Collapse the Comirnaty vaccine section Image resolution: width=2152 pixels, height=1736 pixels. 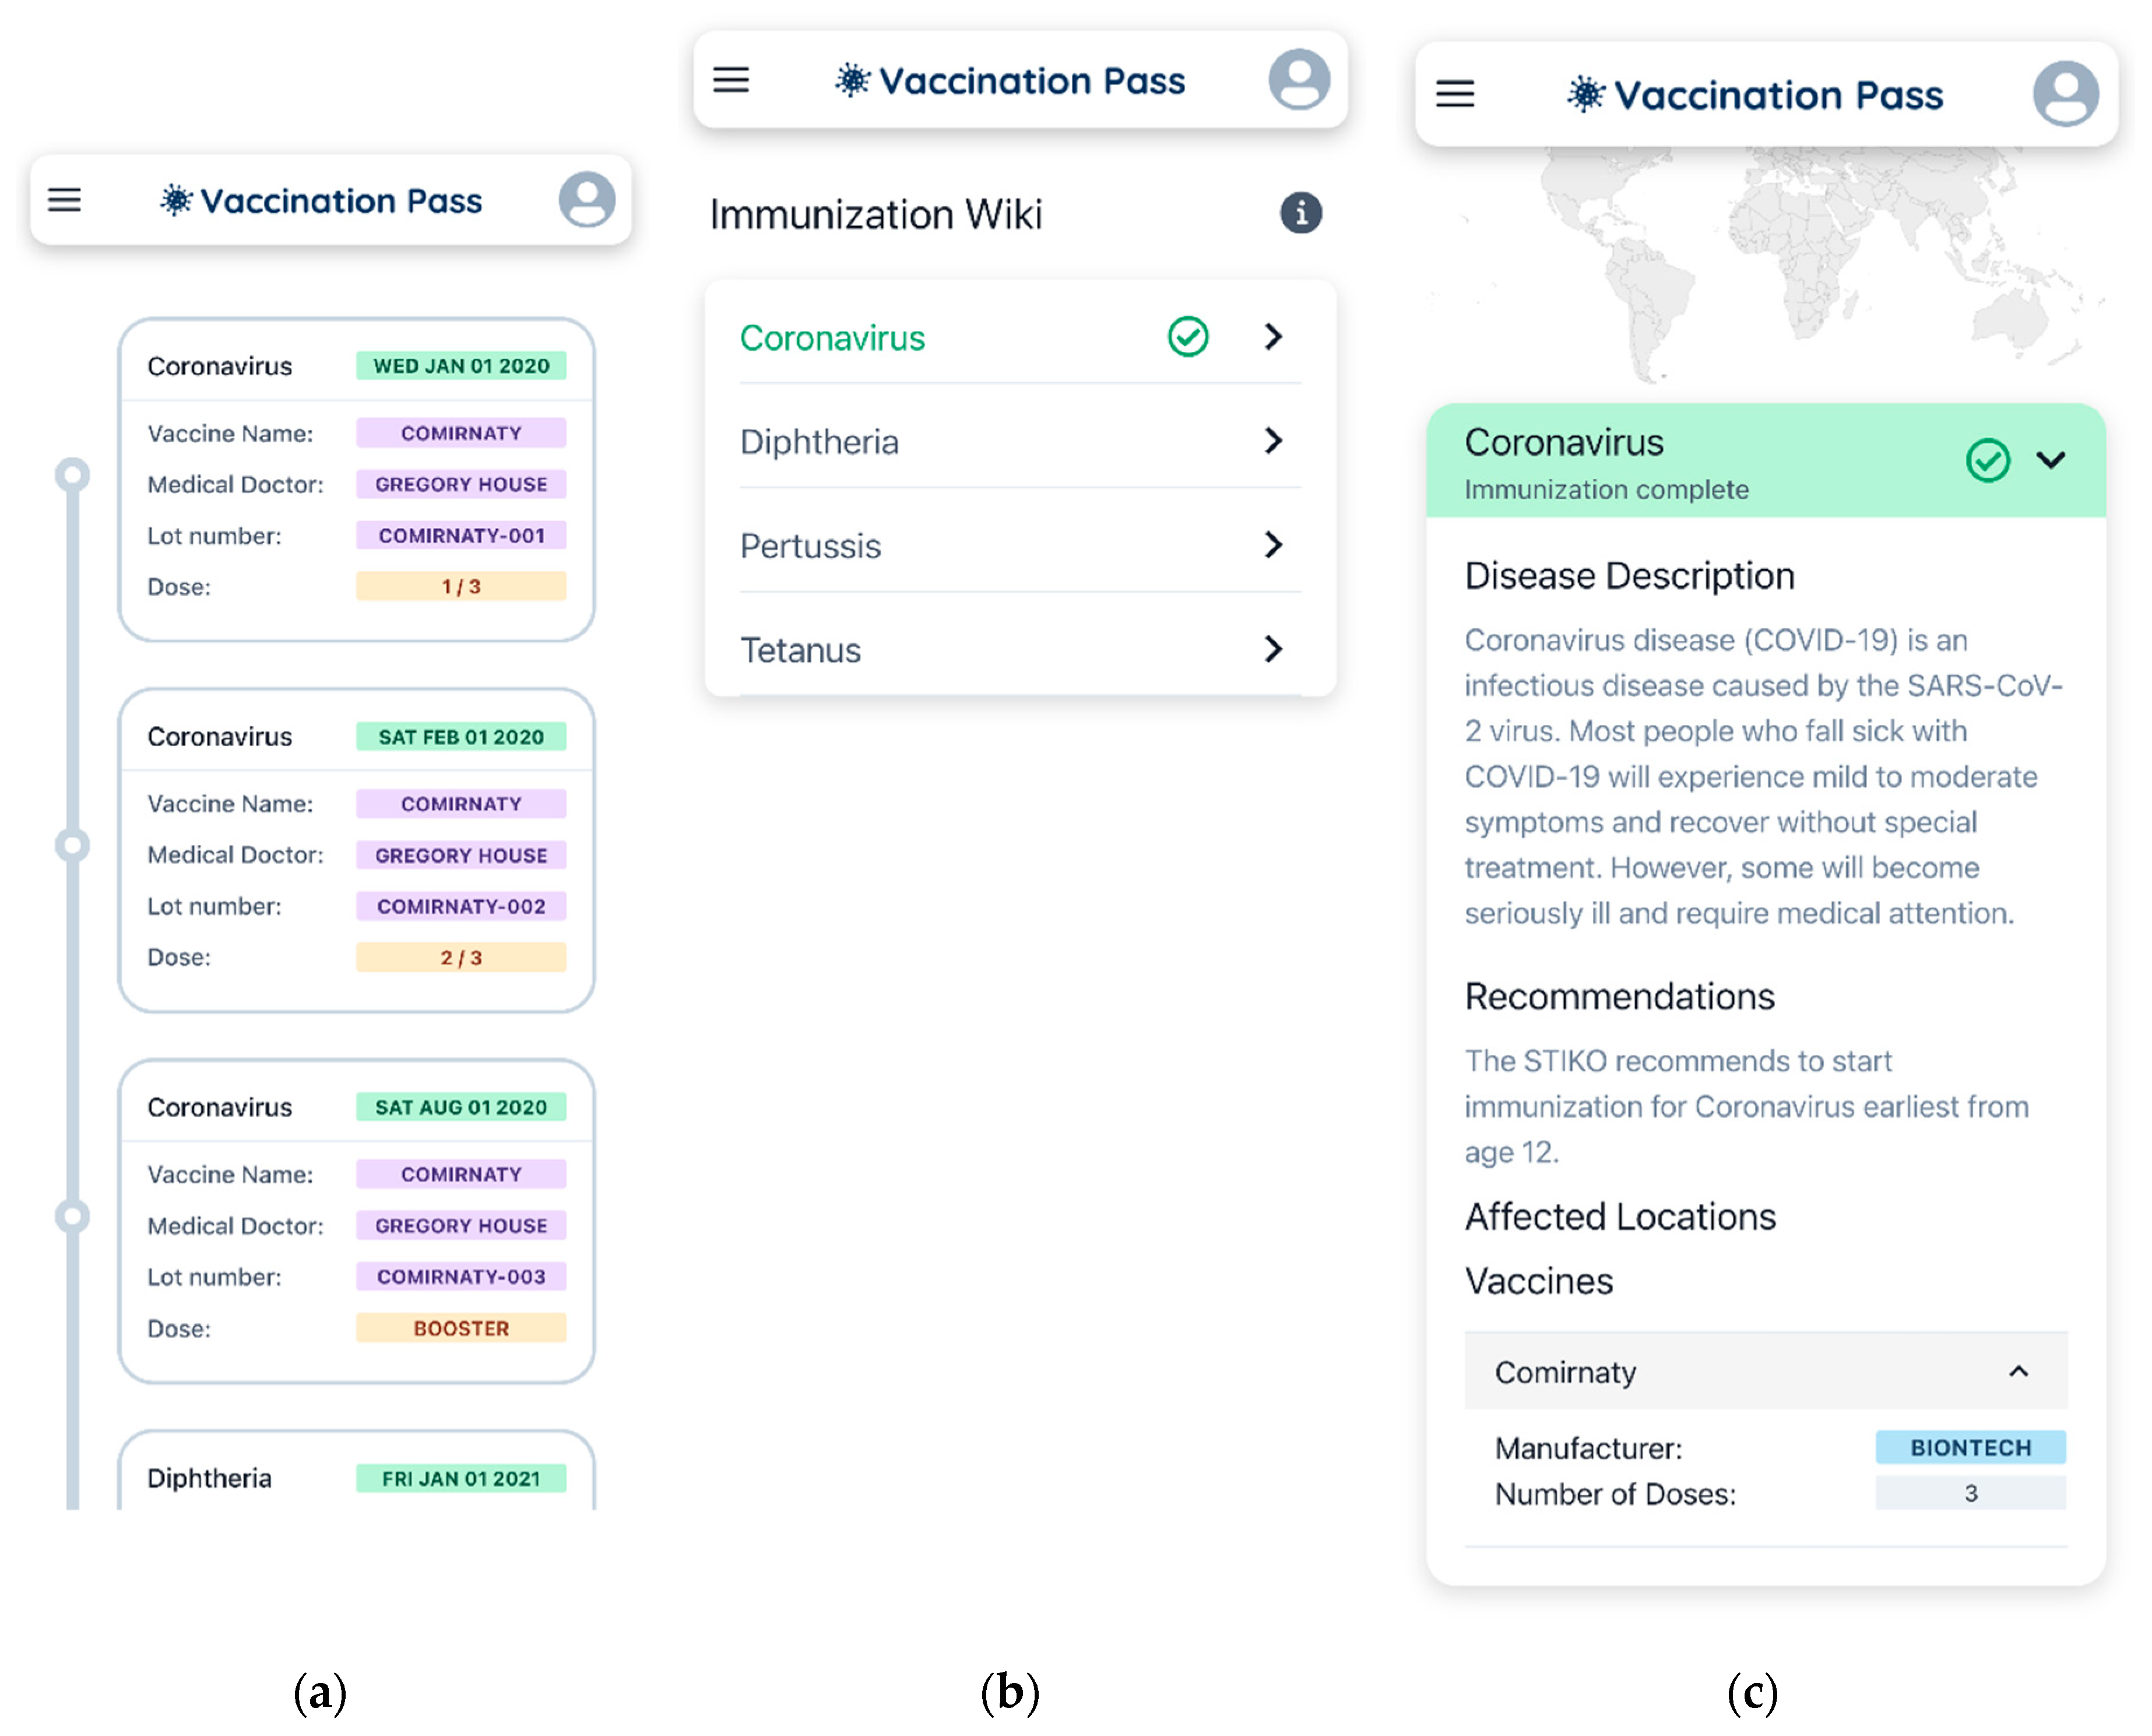point(2019,1371)
